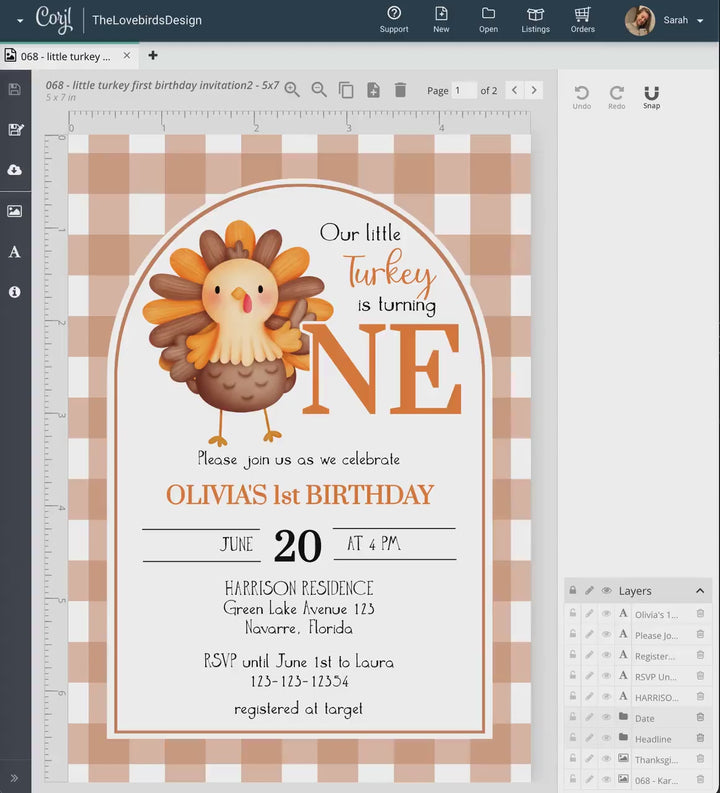Open the Listings menu

(535, 19)
